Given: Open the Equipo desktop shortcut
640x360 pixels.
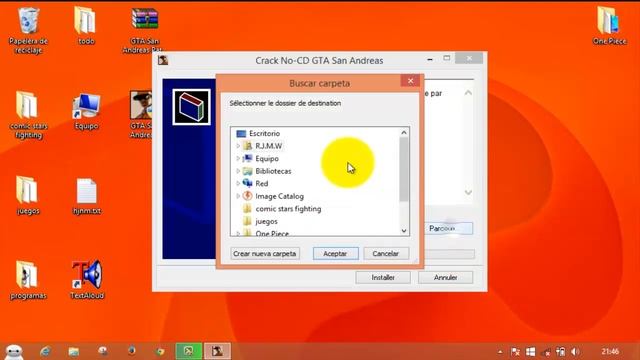Looking at the screenshot, I should tap(86, 111).
